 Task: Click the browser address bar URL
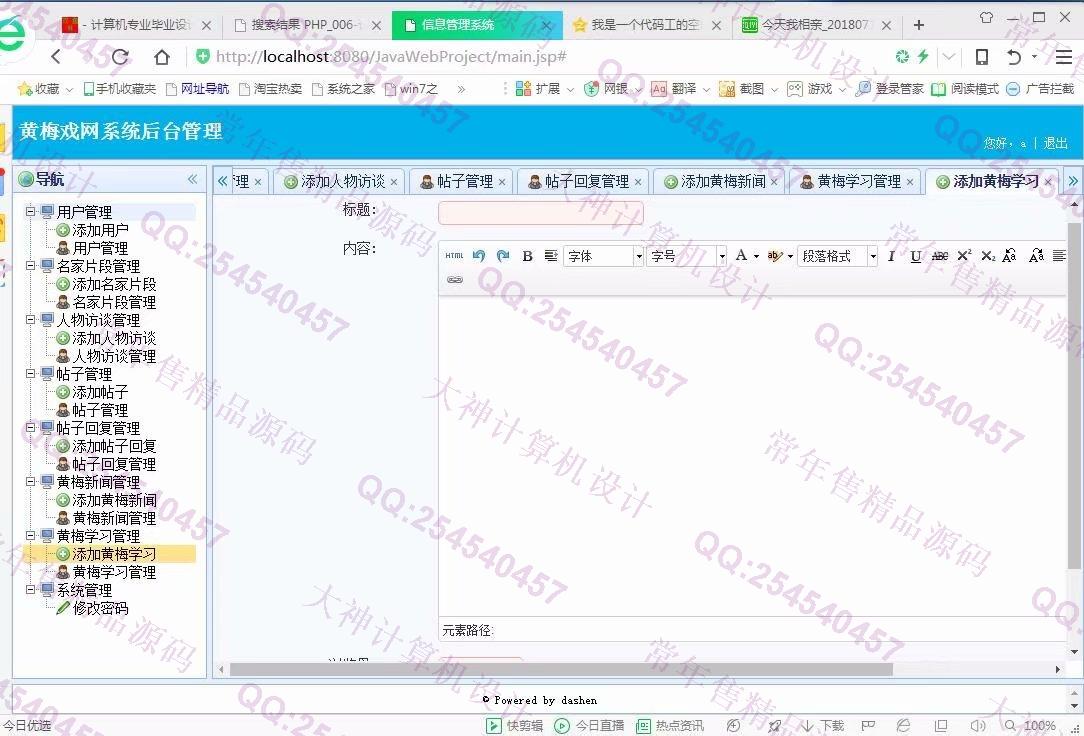coord(391,57)
